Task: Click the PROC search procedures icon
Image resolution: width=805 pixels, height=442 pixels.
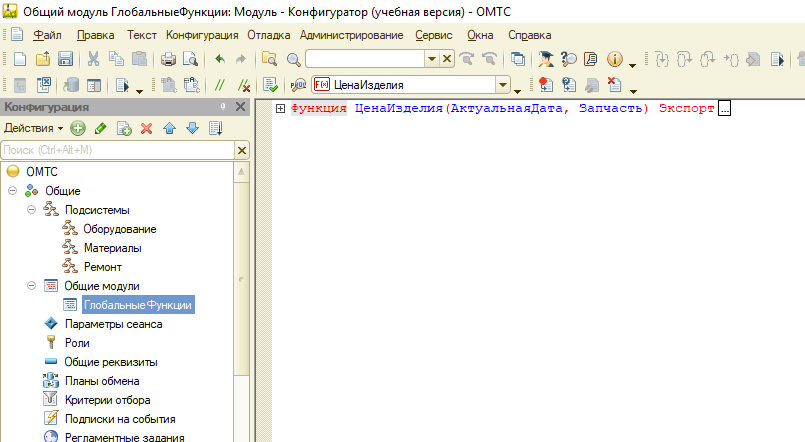Action: [298, 85]
